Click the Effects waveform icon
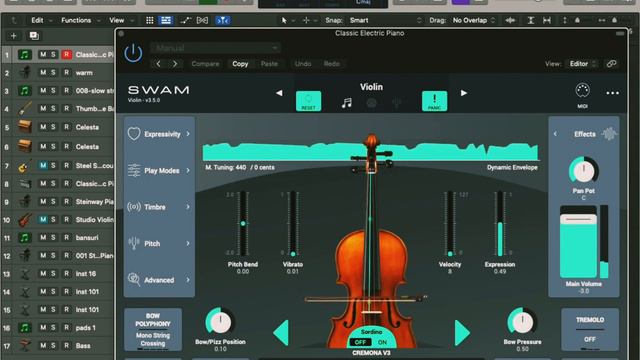 (609, 134)
